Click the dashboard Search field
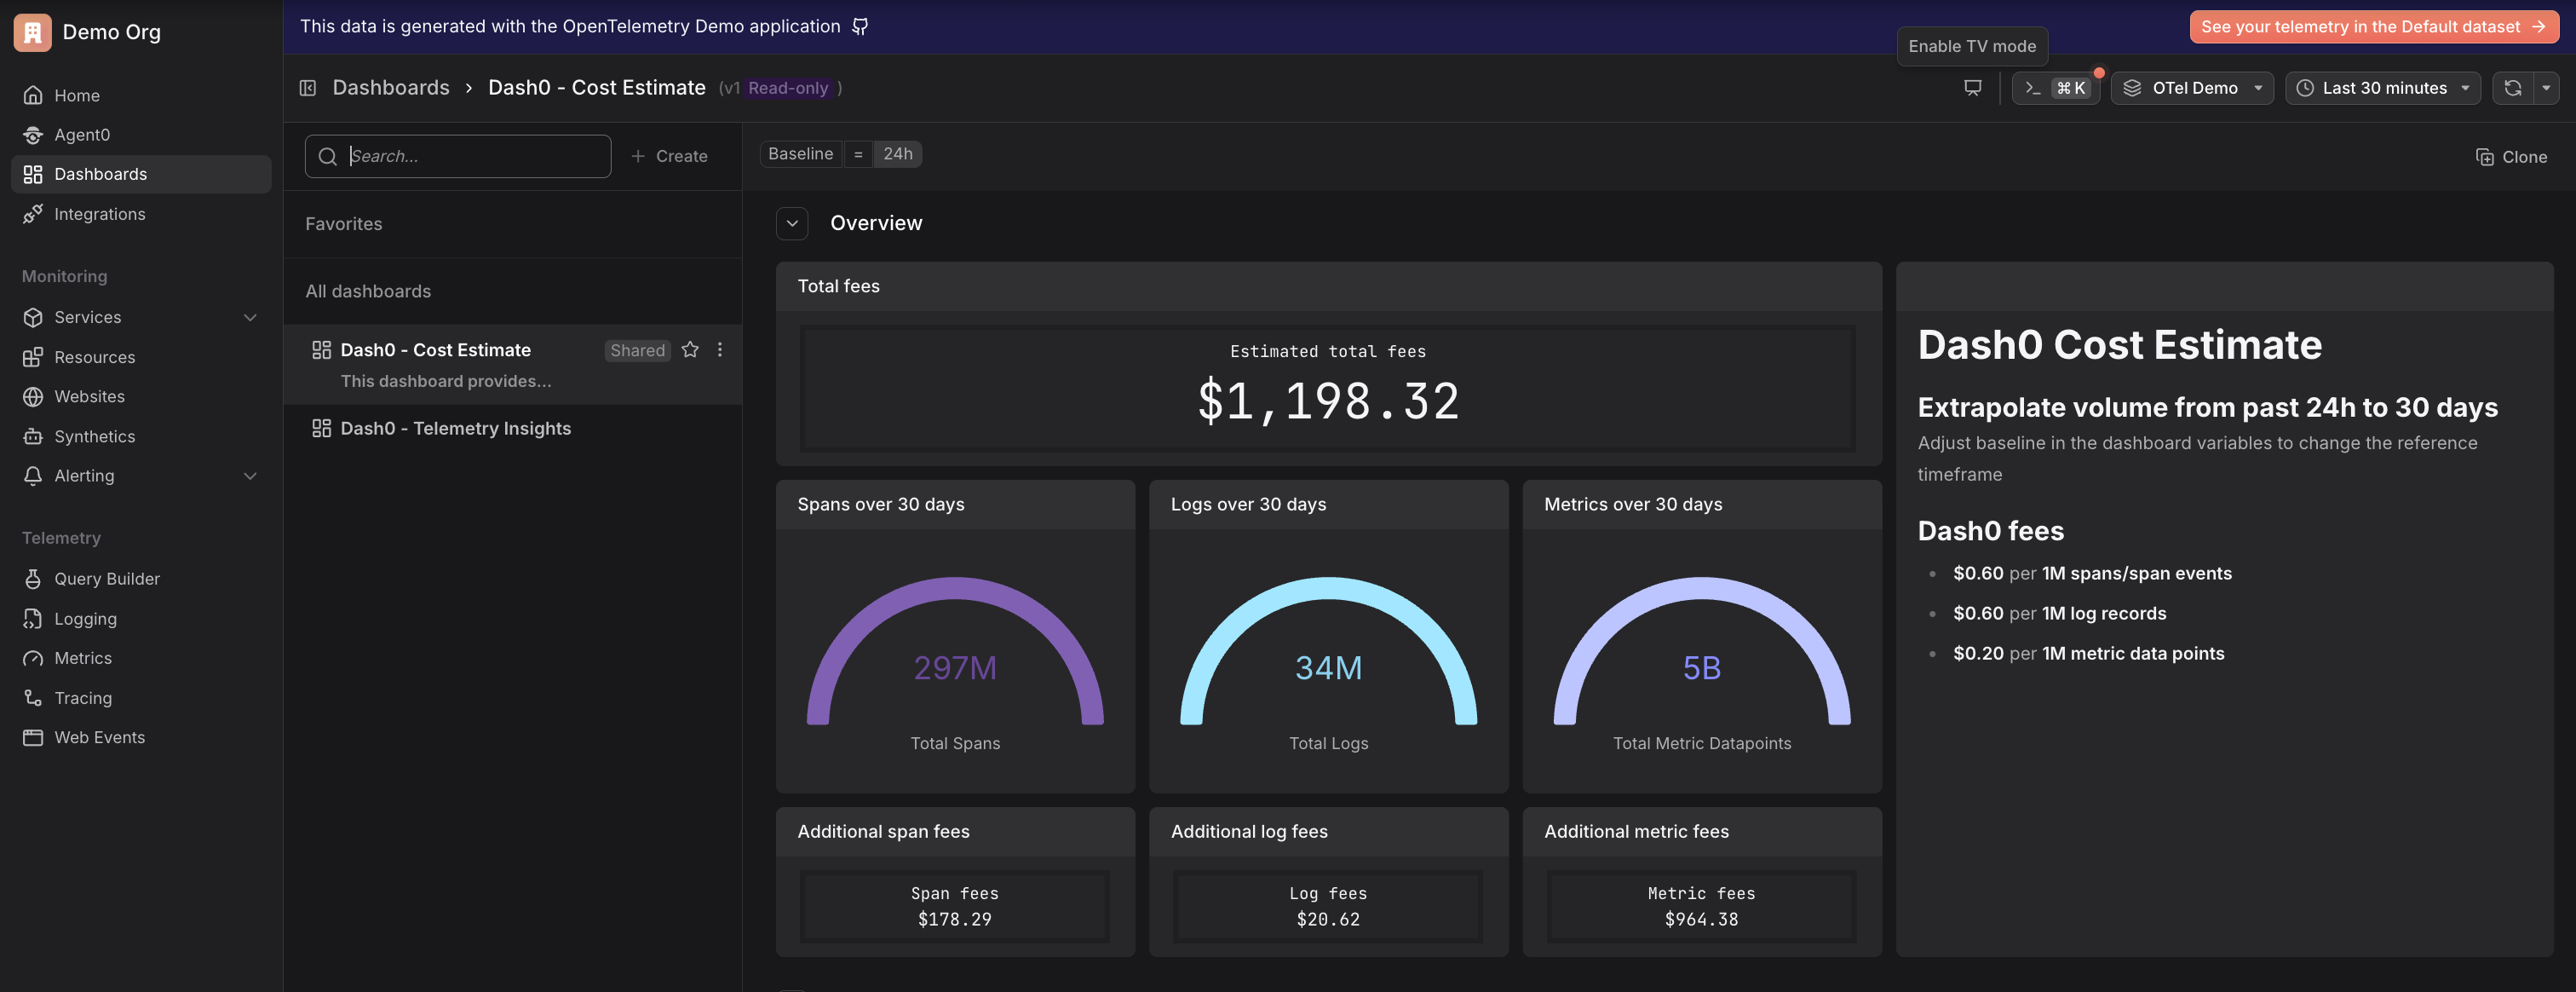The height and width of the screenshot is (992, 2576). point(470,156)
